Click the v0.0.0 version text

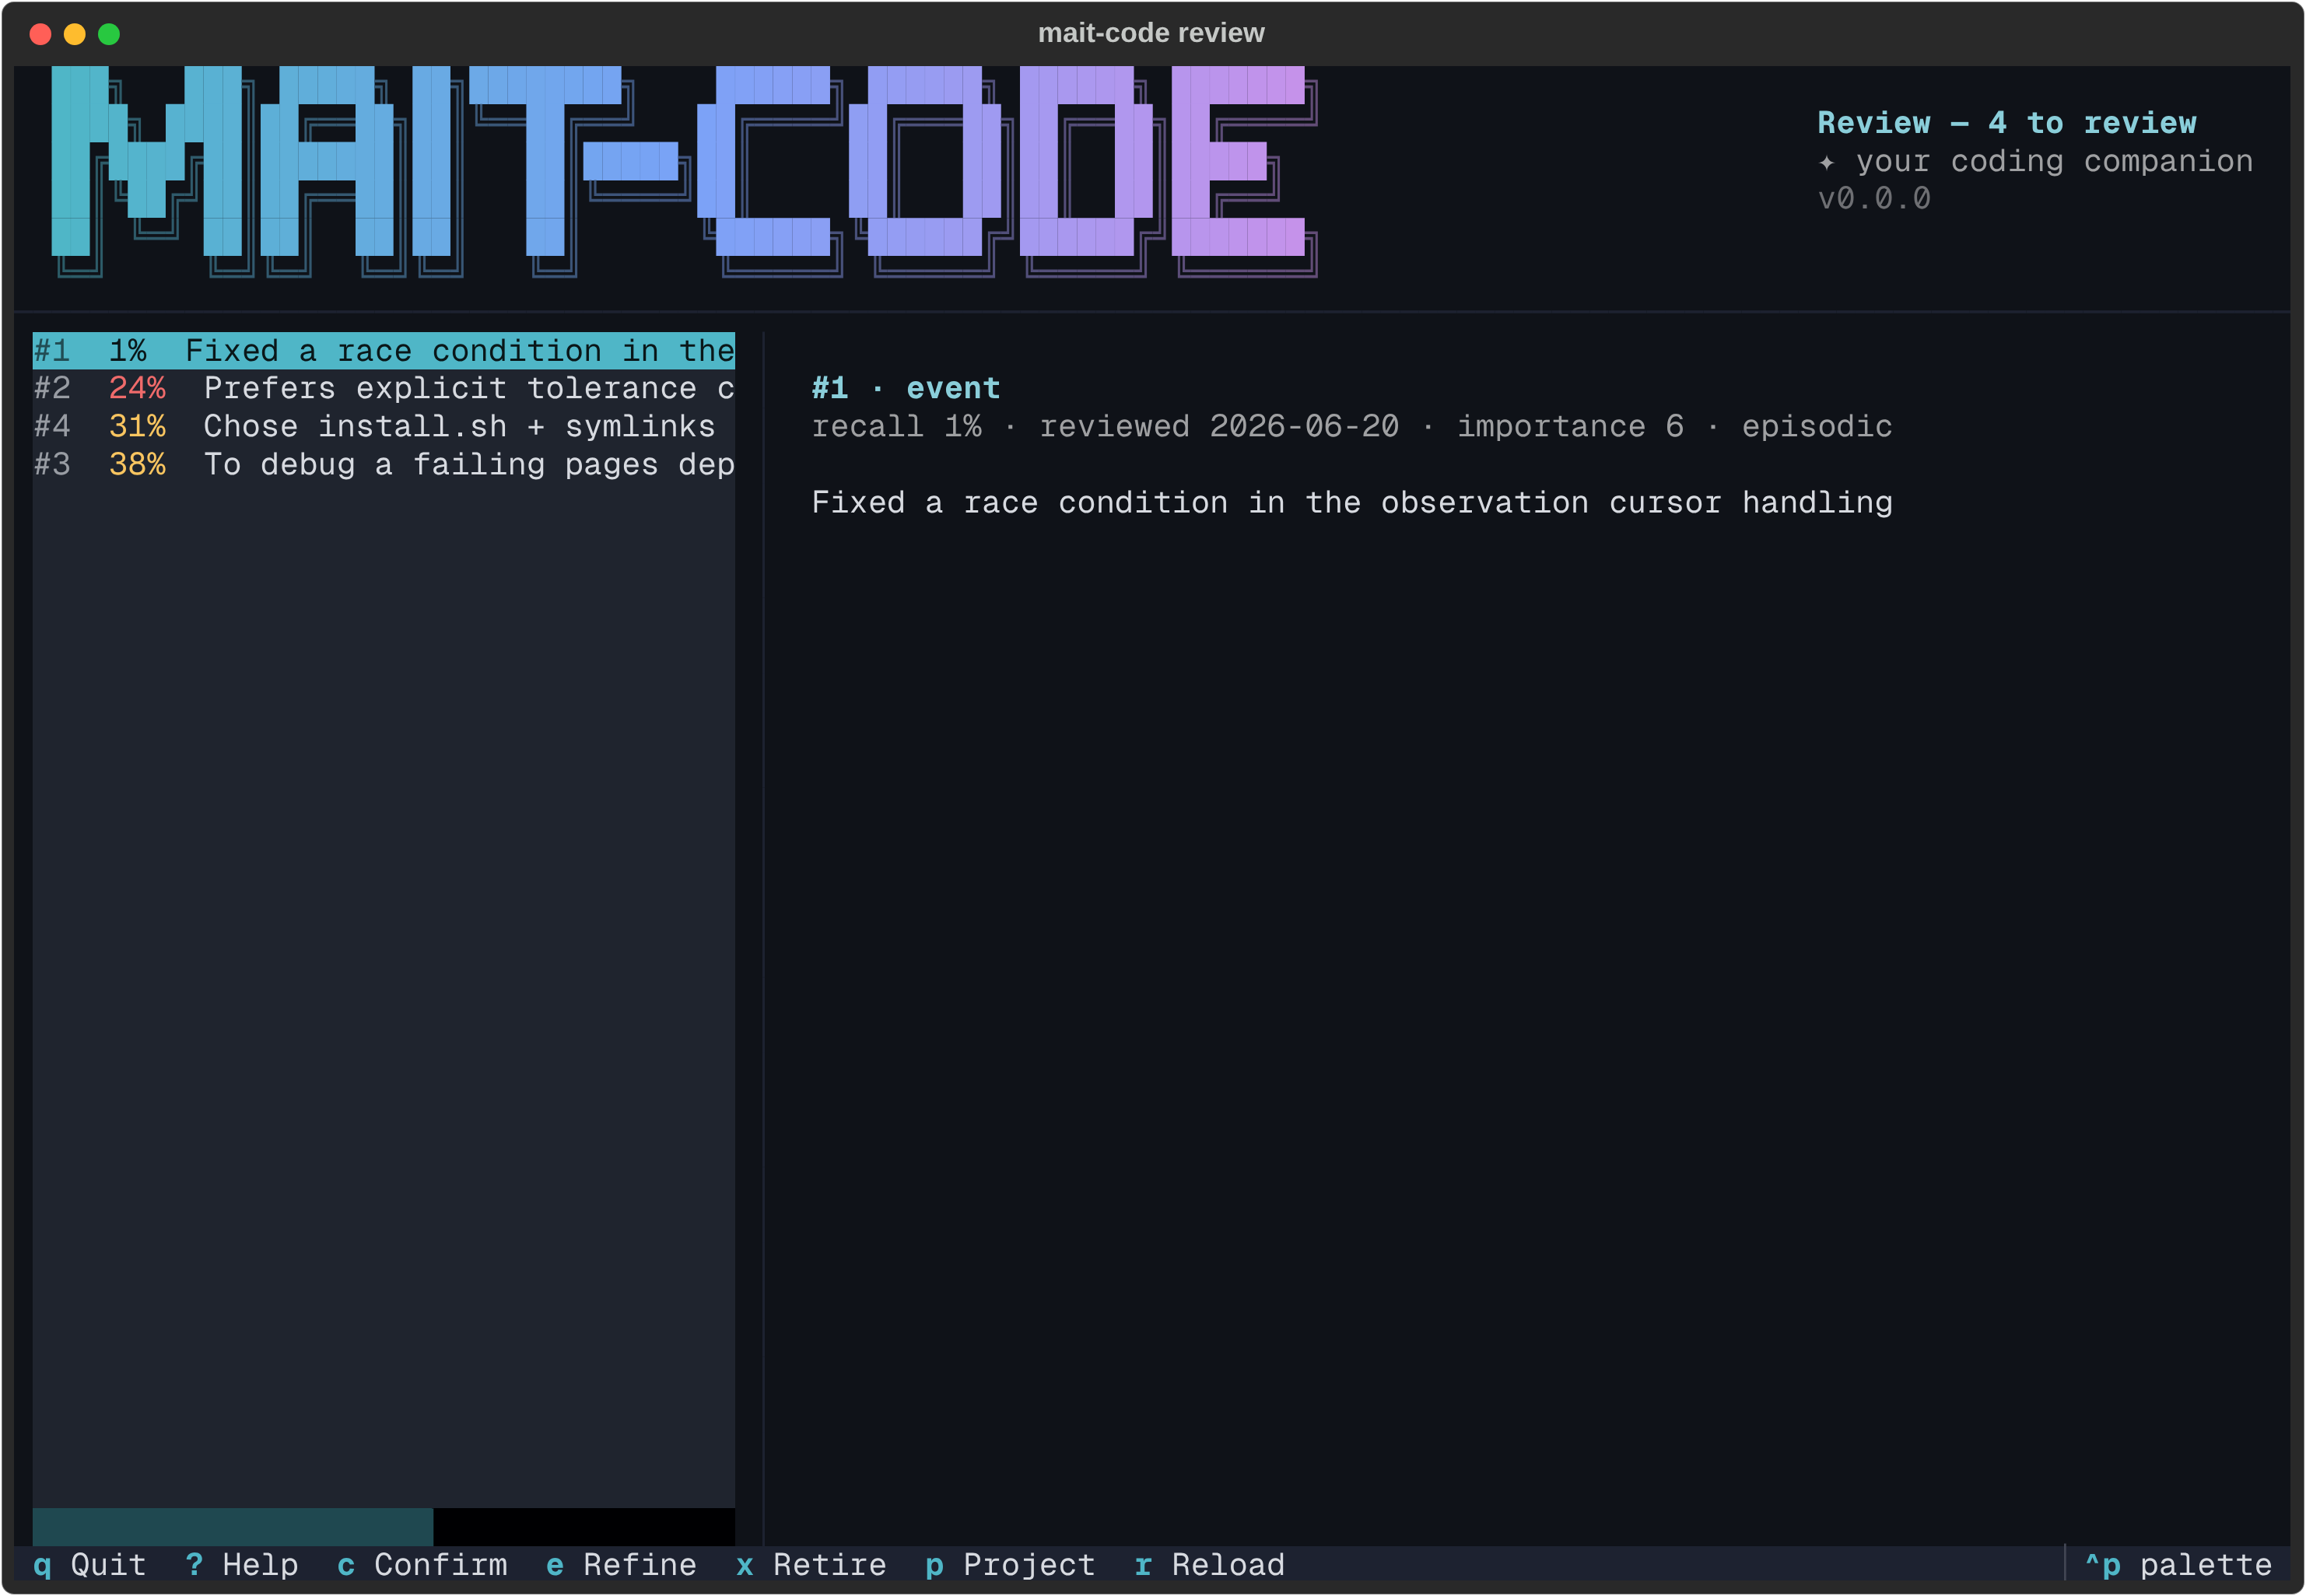[x=1874, y=198]
